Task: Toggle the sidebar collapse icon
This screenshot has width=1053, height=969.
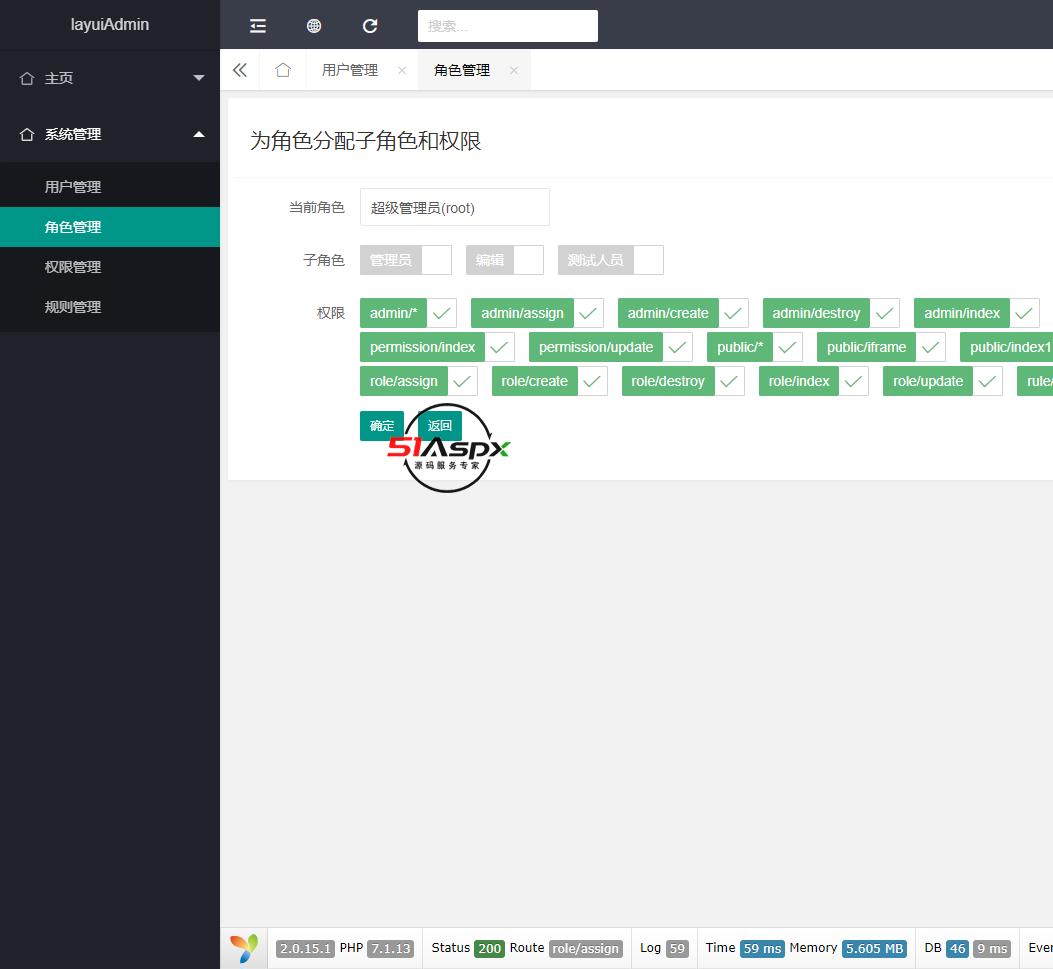Action: (258, 26)
